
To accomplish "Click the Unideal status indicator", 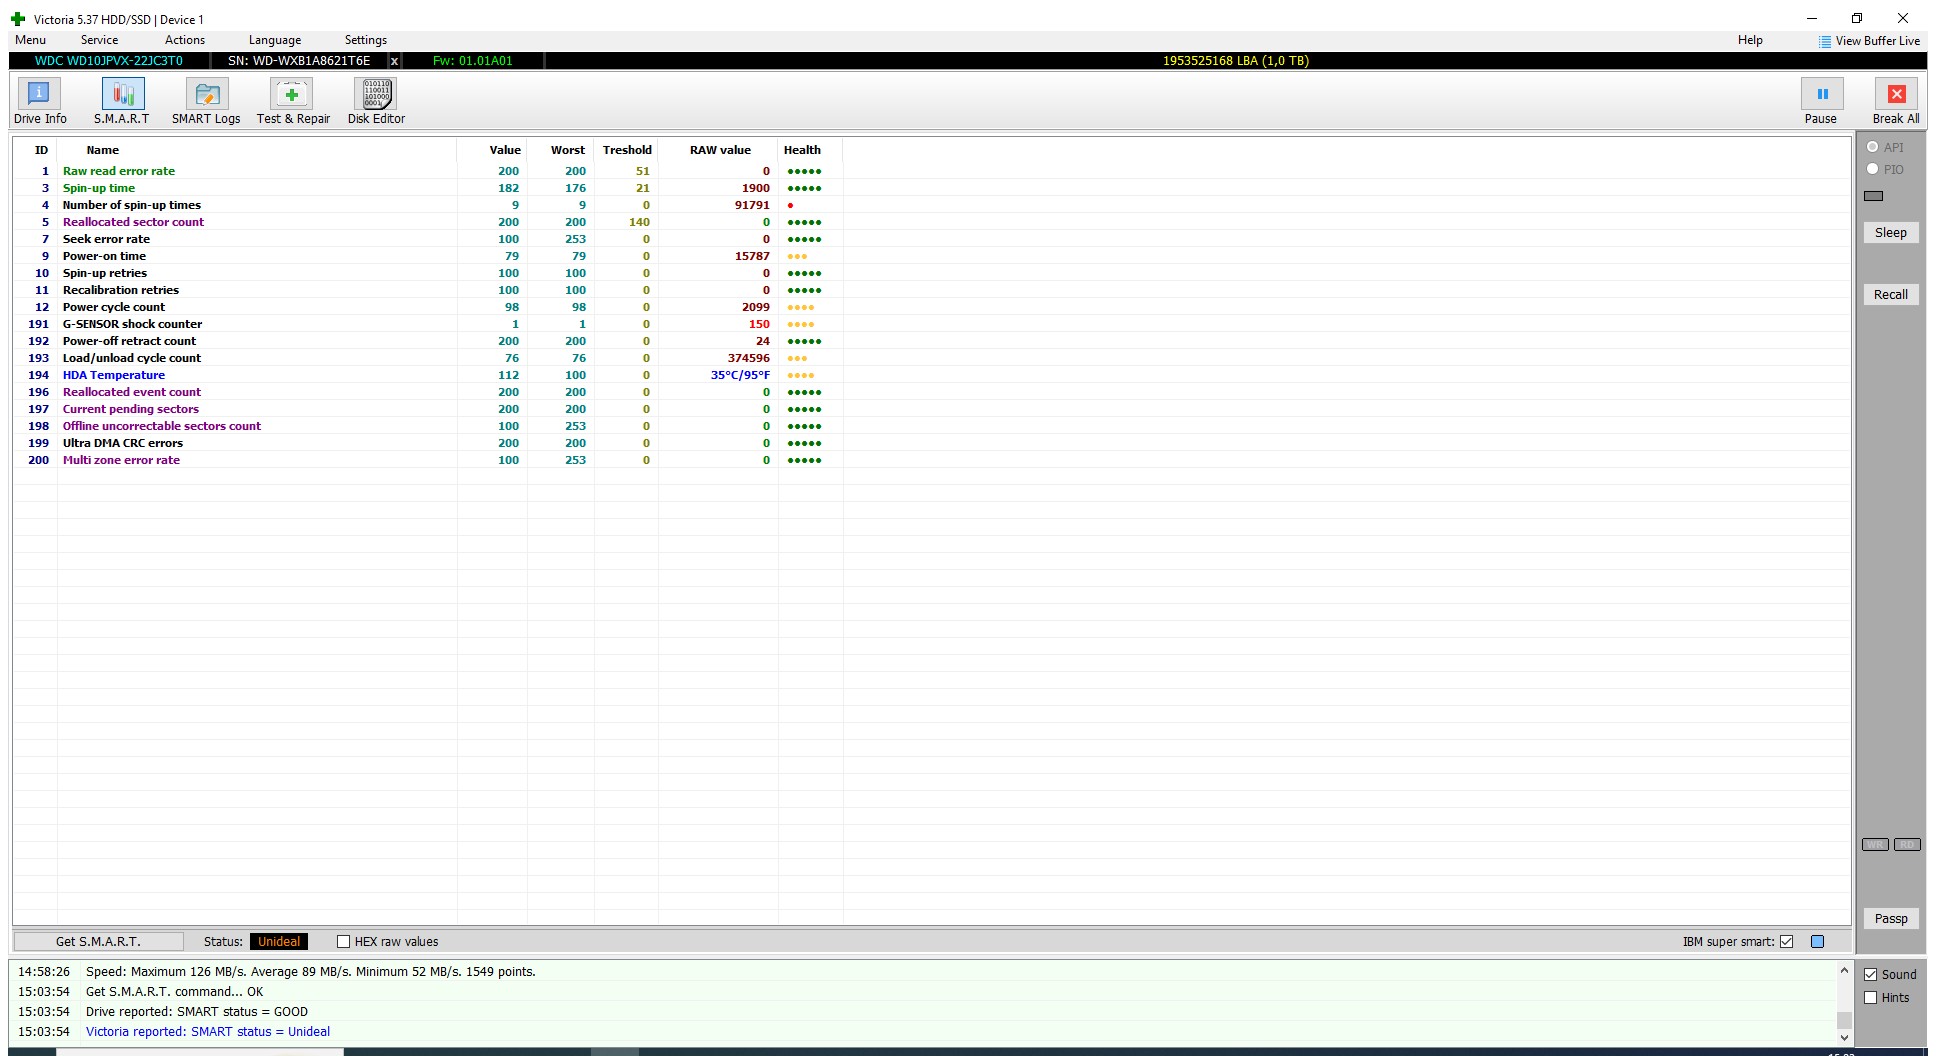I will click(x=279, y=941).
